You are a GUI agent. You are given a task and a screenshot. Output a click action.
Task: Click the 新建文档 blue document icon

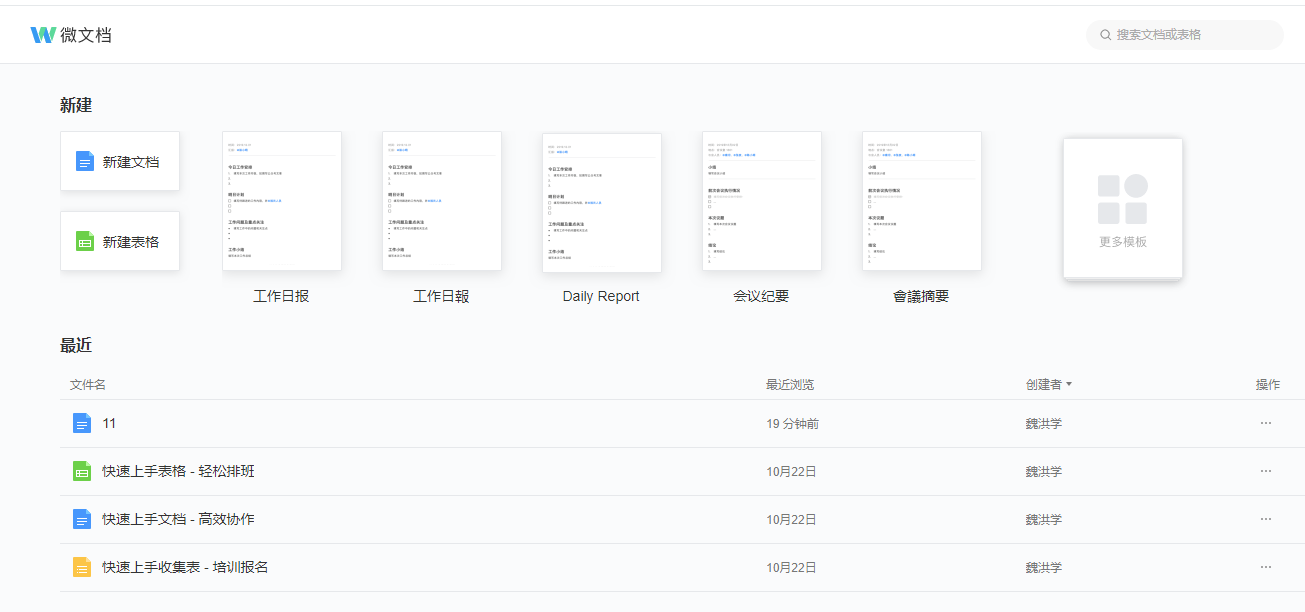[x=85, y=160]
